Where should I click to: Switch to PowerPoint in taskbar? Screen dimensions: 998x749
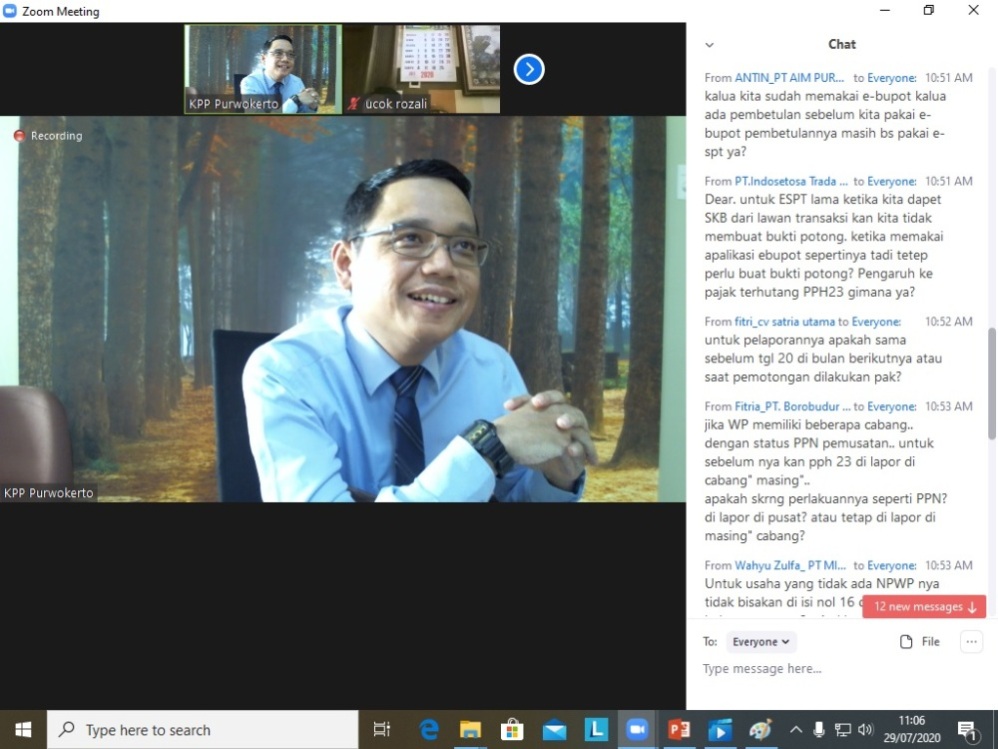click(678, 730)
